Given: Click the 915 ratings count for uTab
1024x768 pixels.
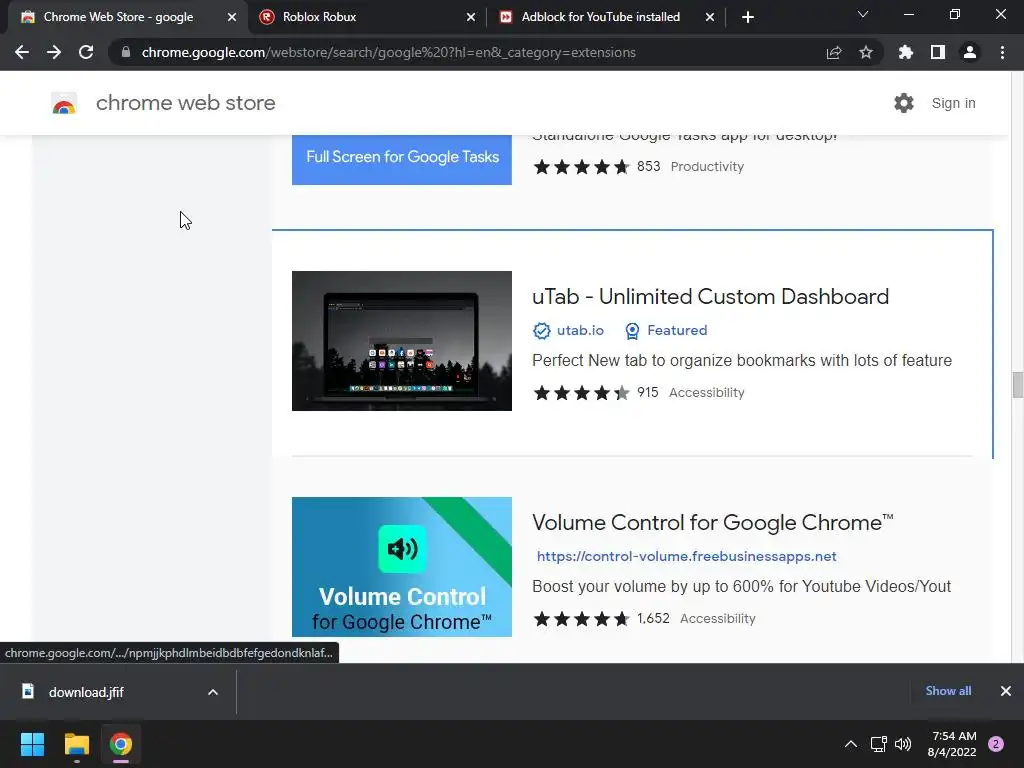Looking at the screenshot, I should pyautogui.click(x=648, y=392).
